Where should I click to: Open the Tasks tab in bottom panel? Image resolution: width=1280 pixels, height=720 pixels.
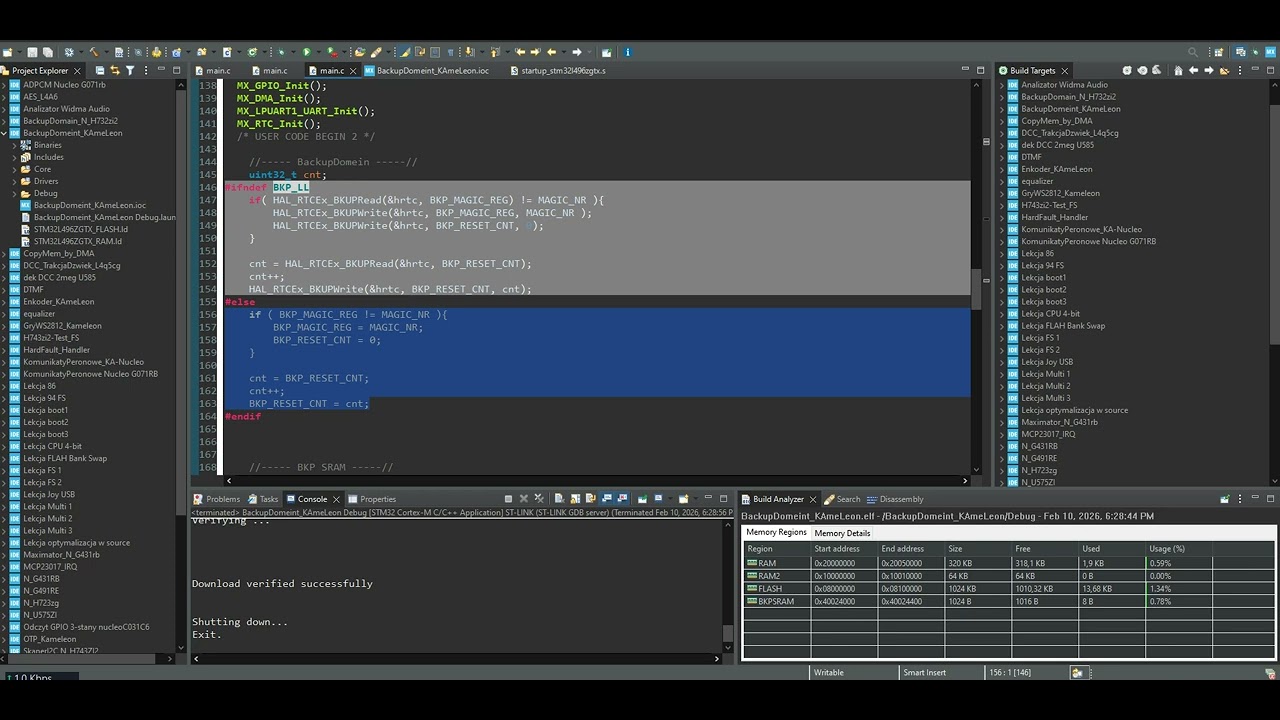[x=263, y=499]
